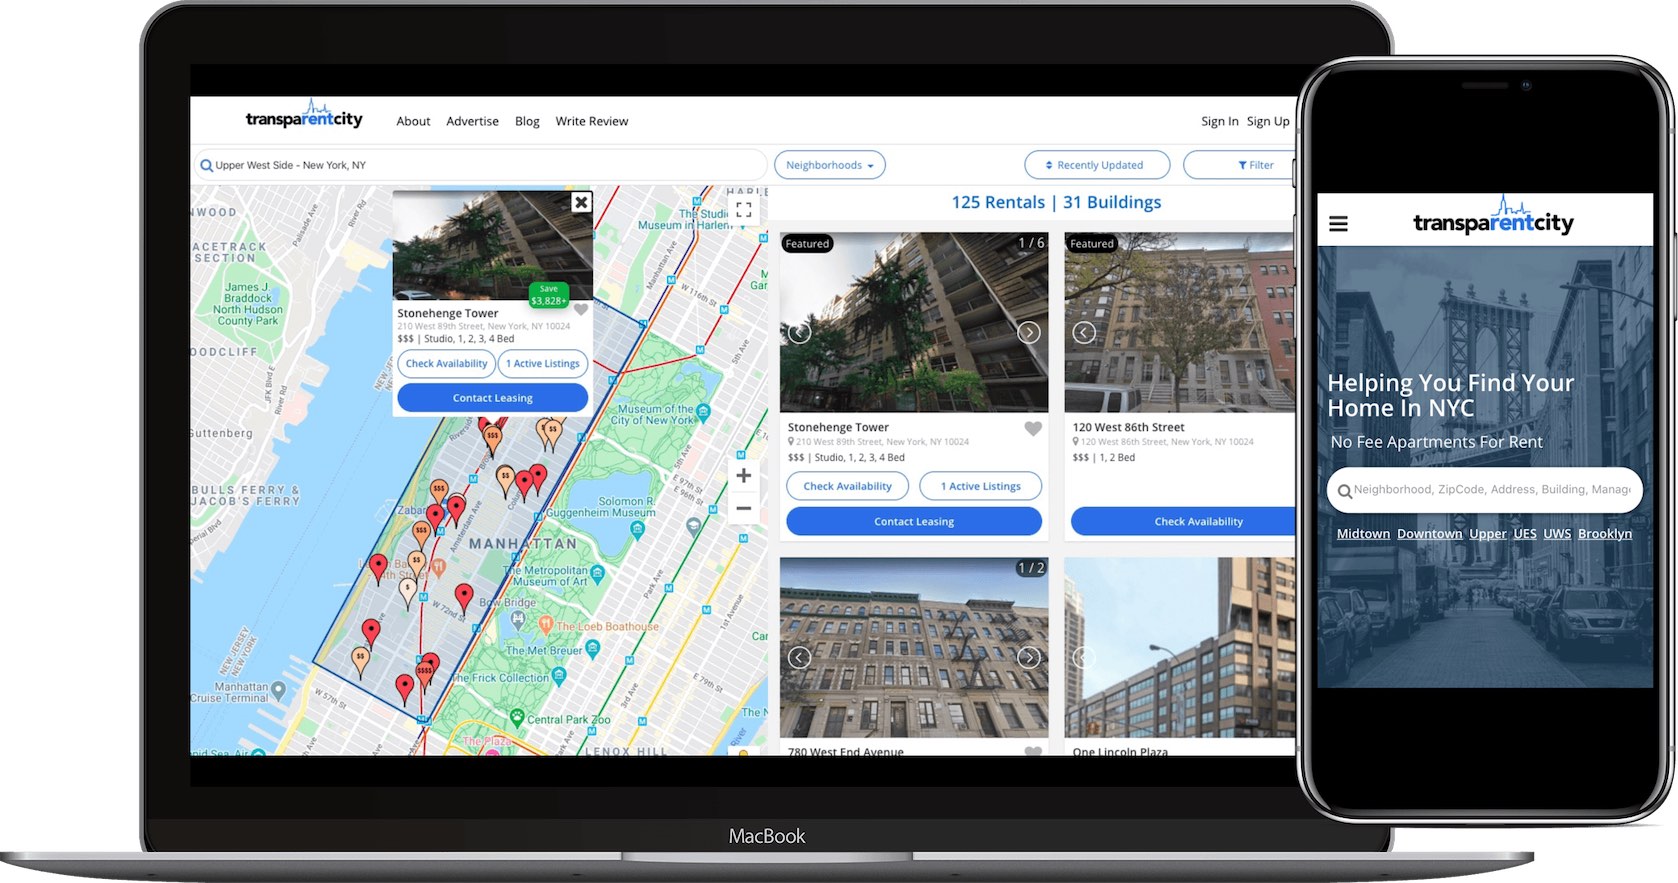1678x883 pixels.
Task: Click the Upper West Side search field
Action: (x=480, y=165)
